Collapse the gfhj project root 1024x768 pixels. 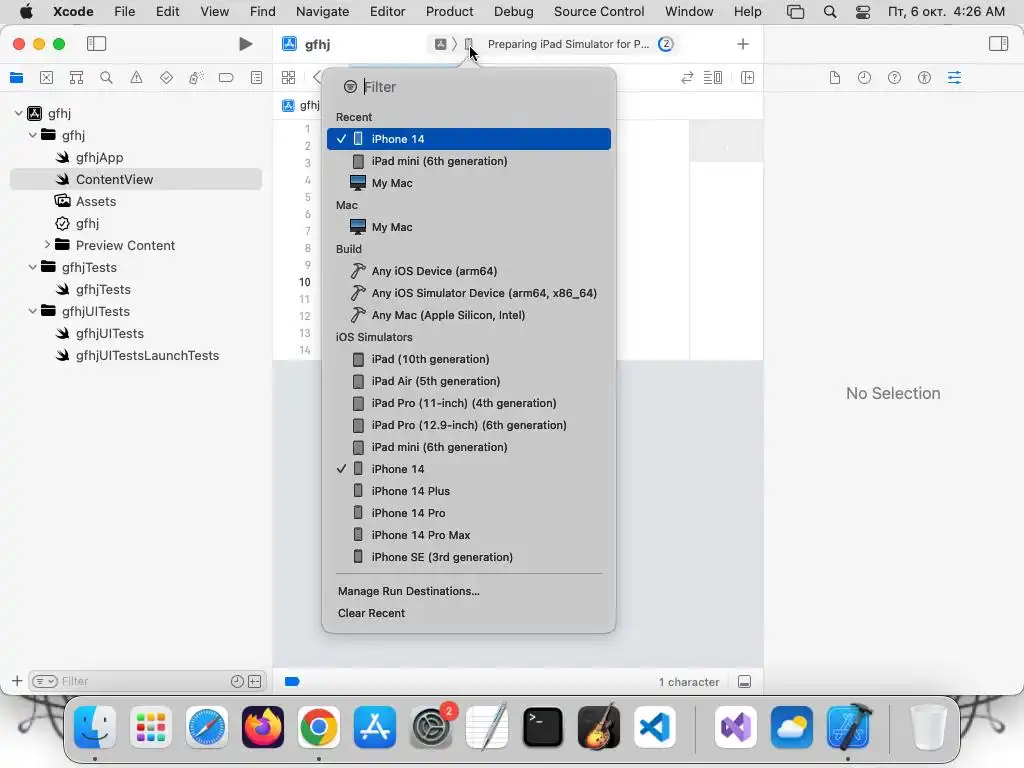[18, 113]
